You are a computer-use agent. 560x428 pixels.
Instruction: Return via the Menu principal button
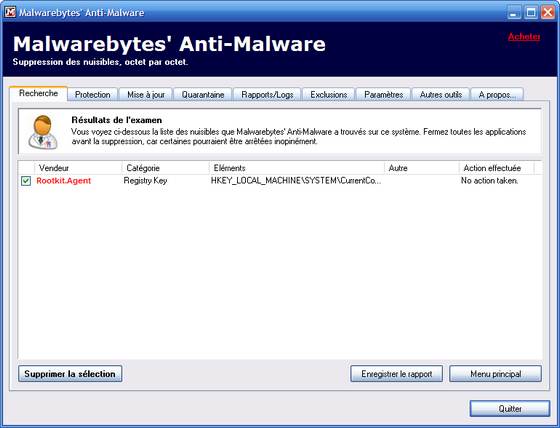coord(495,374)
